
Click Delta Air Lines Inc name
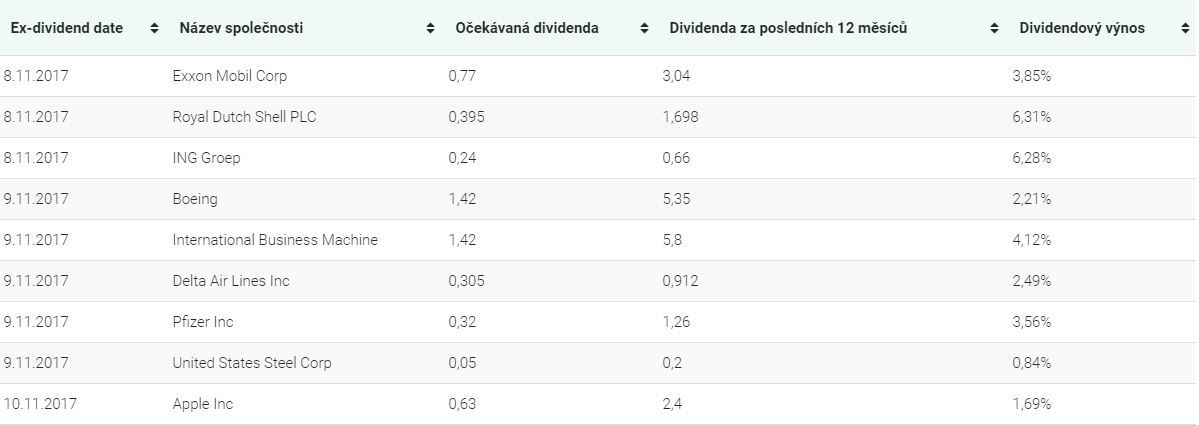(231, 281)
